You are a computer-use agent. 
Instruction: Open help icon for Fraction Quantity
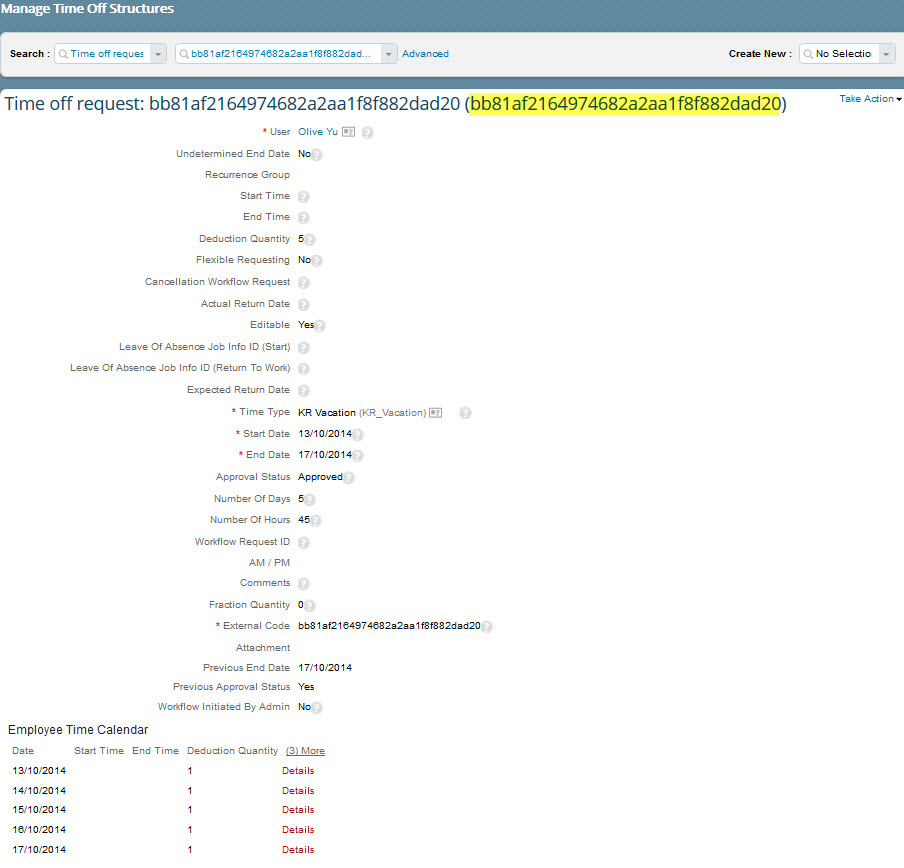pyautogui.click(x=310, y=606)
